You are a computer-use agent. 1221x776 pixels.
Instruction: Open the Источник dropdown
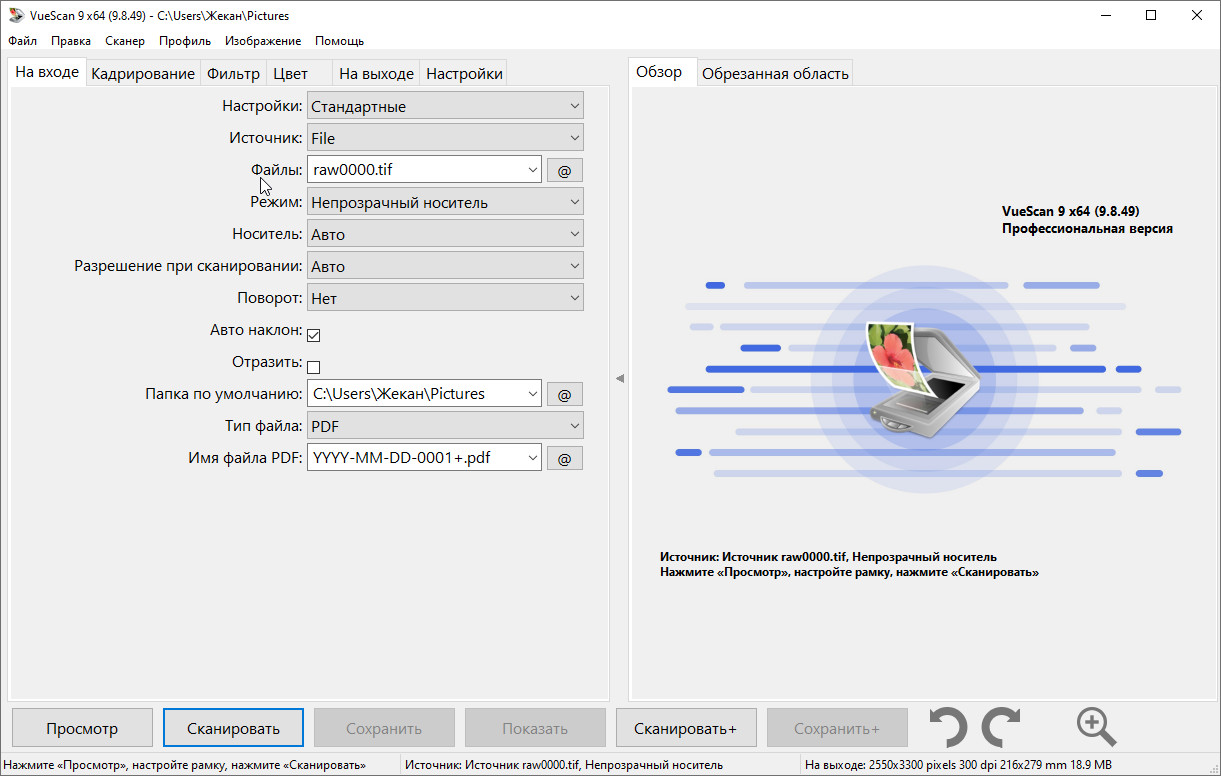[445, 139]
